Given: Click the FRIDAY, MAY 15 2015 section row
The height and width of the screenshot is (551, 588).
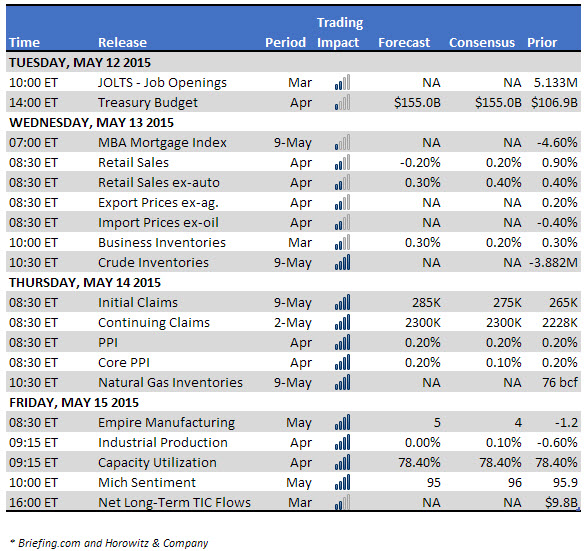Looking at the screenshot, I should (x=293, y=402).
